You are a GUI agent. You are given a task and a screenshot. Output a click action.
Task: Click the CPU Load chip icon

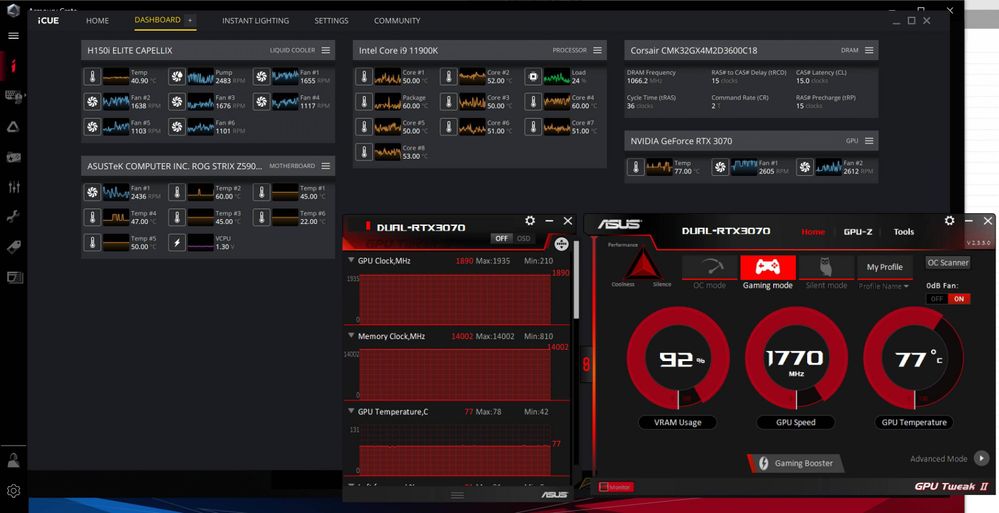click(x=533, y=76)
